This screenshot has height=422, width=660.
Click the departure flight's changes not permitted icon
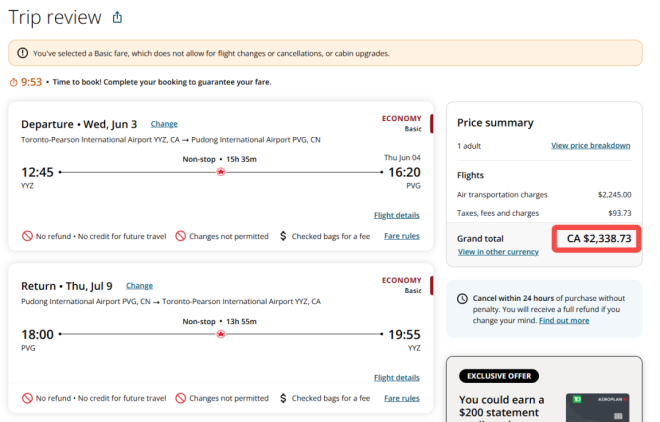(x=181, y=236)
